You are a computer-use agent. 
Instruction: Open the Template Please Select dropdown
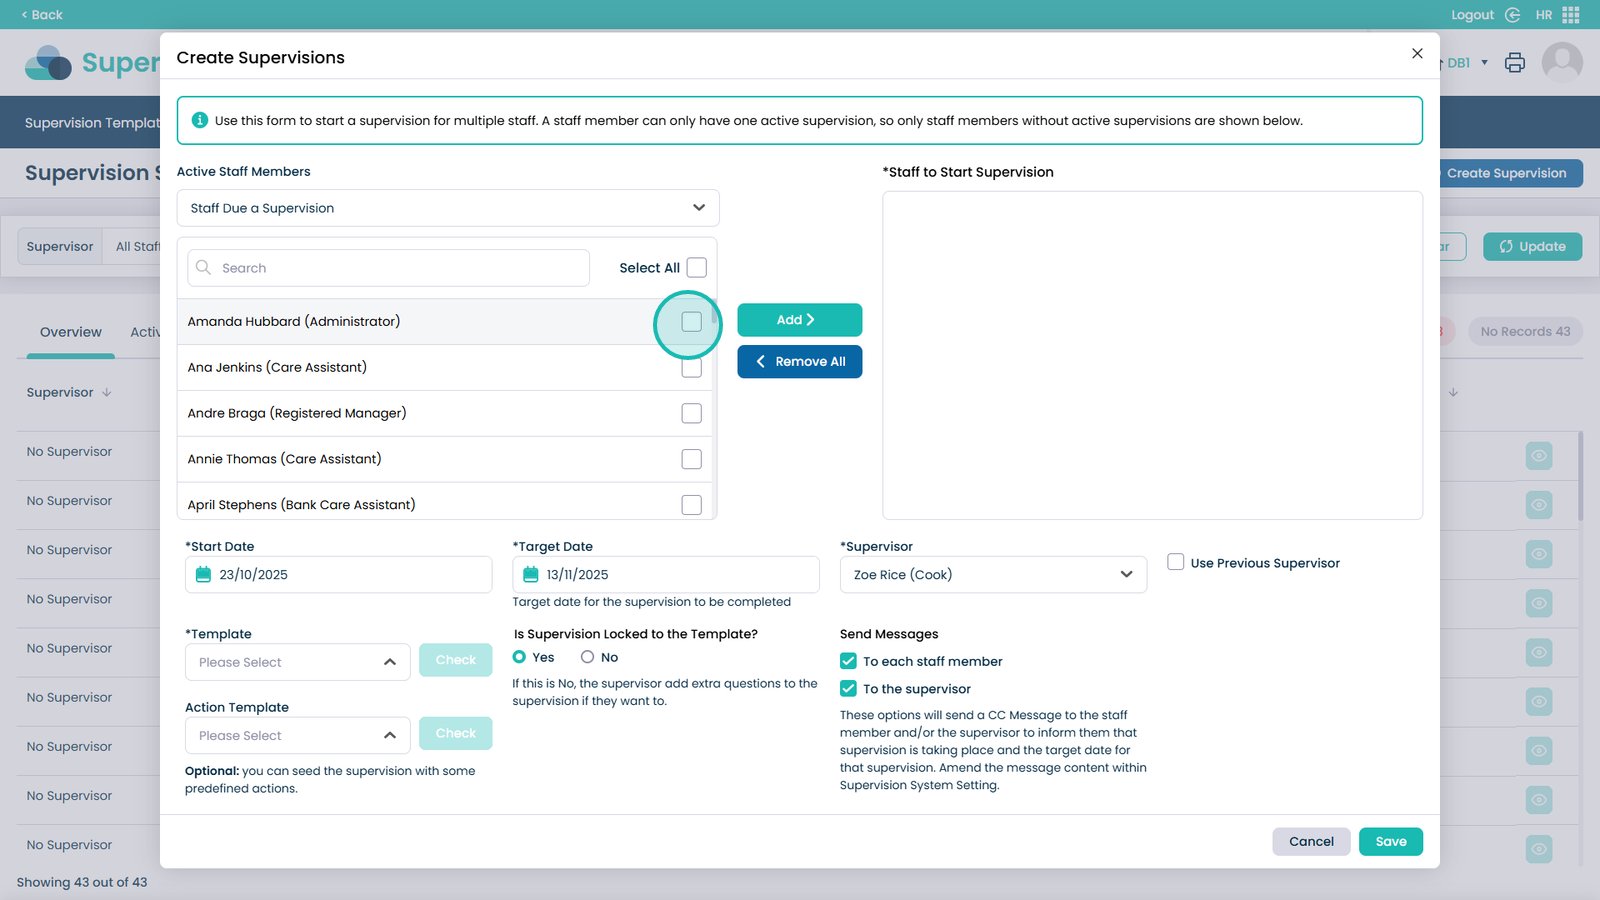297,663
